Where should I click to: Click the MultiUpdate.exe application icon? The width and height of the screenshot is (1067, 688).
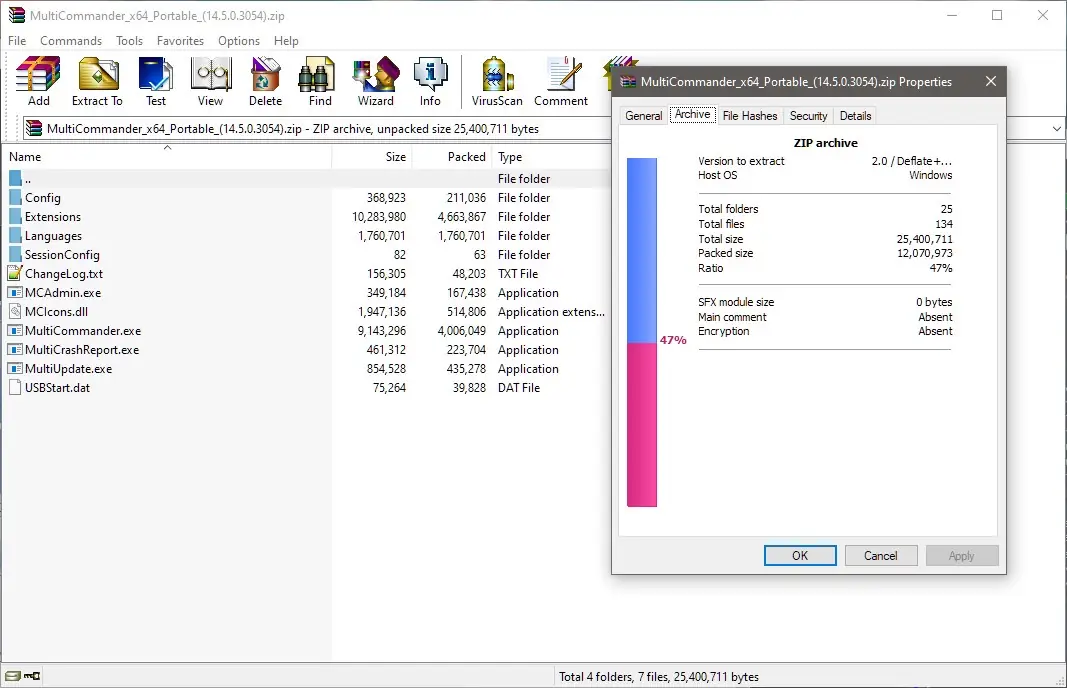(15, 369)
